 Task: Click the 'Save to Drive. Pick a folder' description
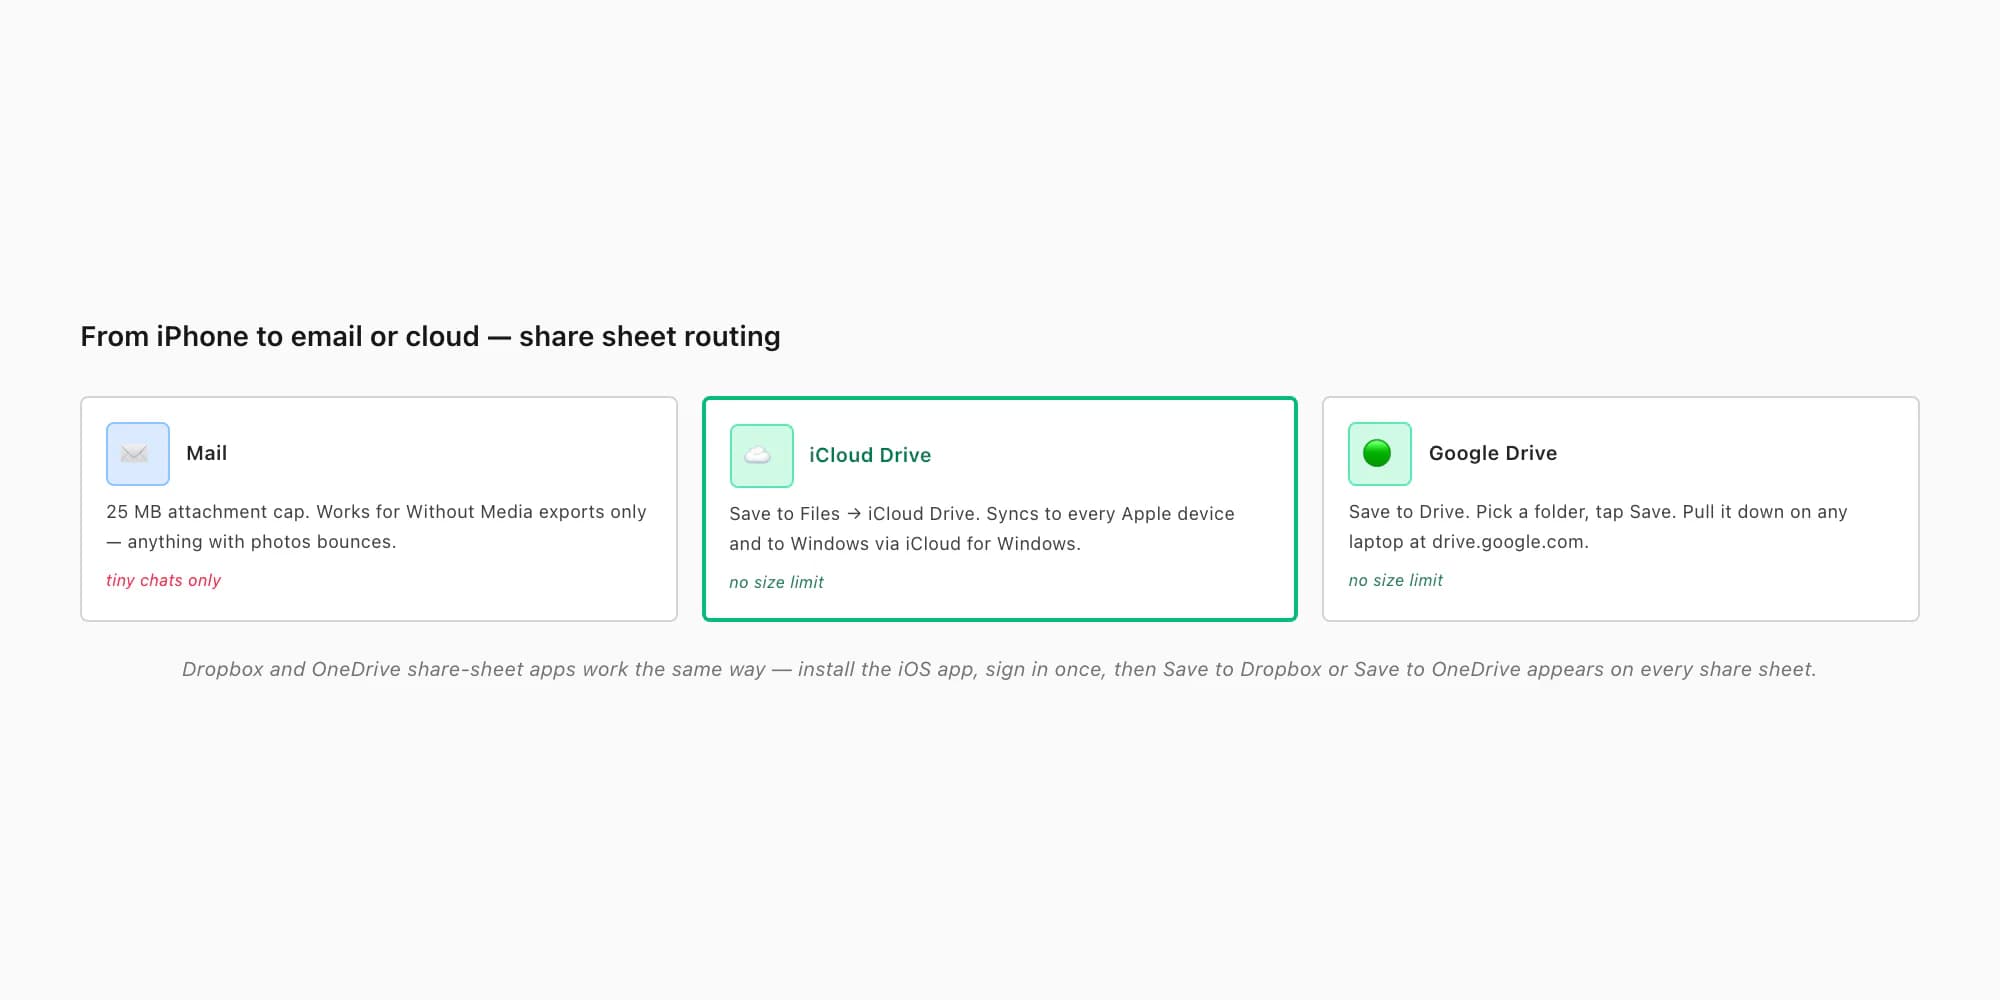point(1597,527)
